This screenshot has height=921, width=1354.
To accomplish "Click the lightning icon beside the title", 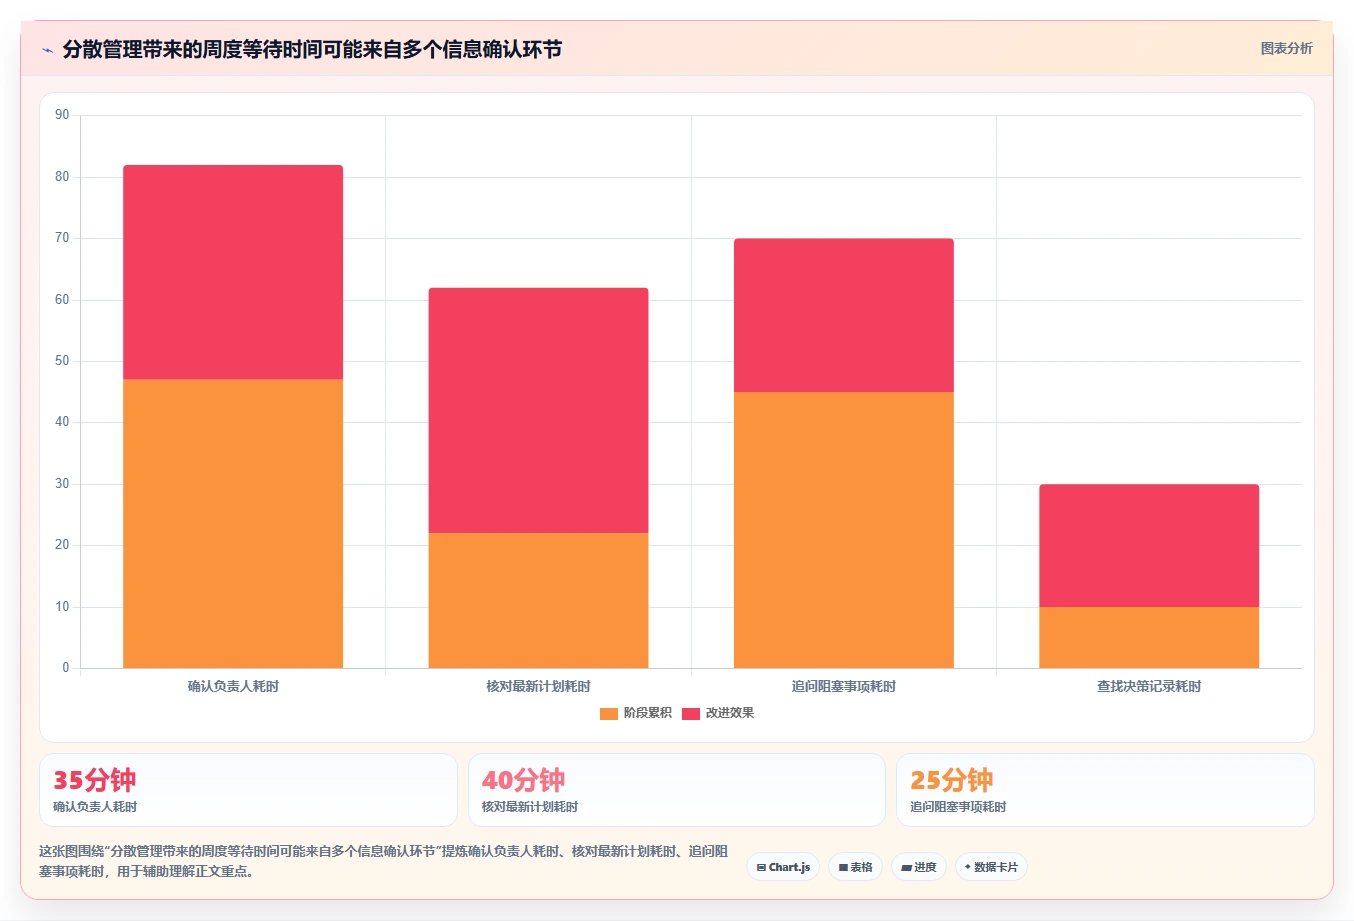I will 47,50.
